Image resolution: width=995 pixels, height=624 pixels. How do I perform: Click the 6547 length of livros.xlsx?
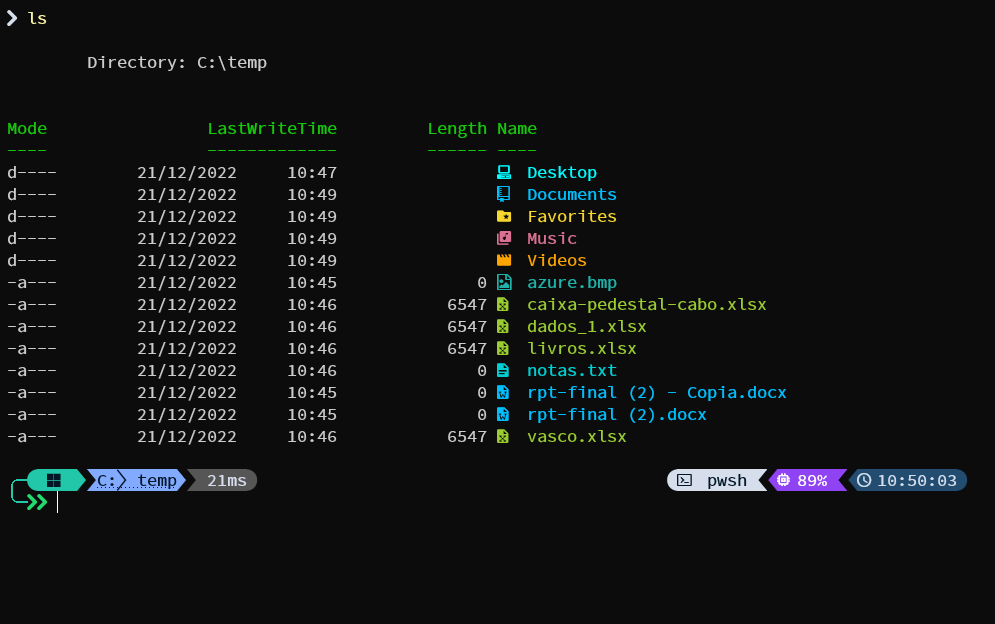pos(466,349)
